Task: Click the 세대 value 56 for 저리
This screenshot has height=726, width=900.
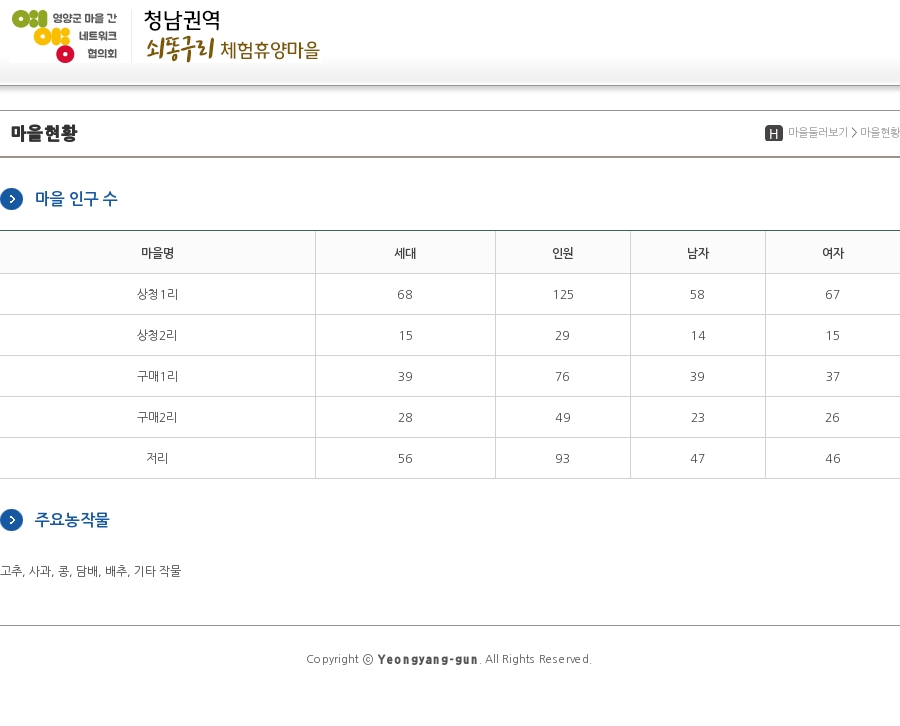Action: 405,458
